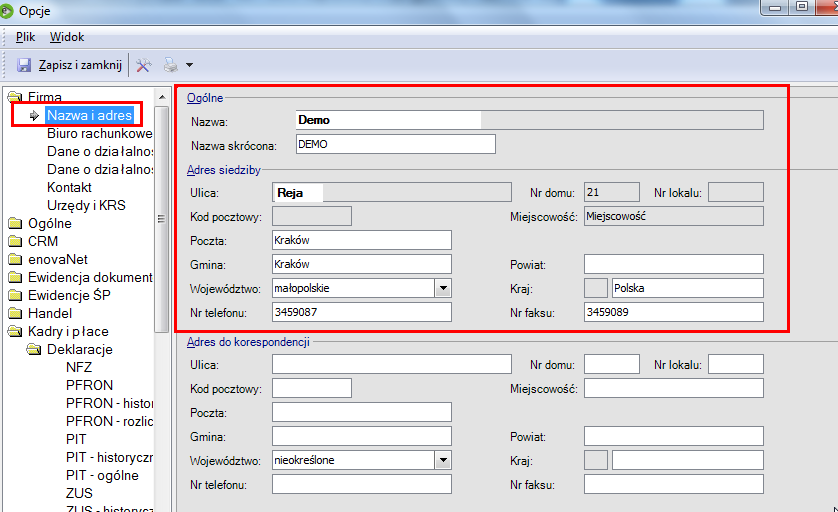The width and height of the screenshot is (838, 512).
Task: Open the Ewidencja dokumentów folder icon
Action: [x=15, y=277]
